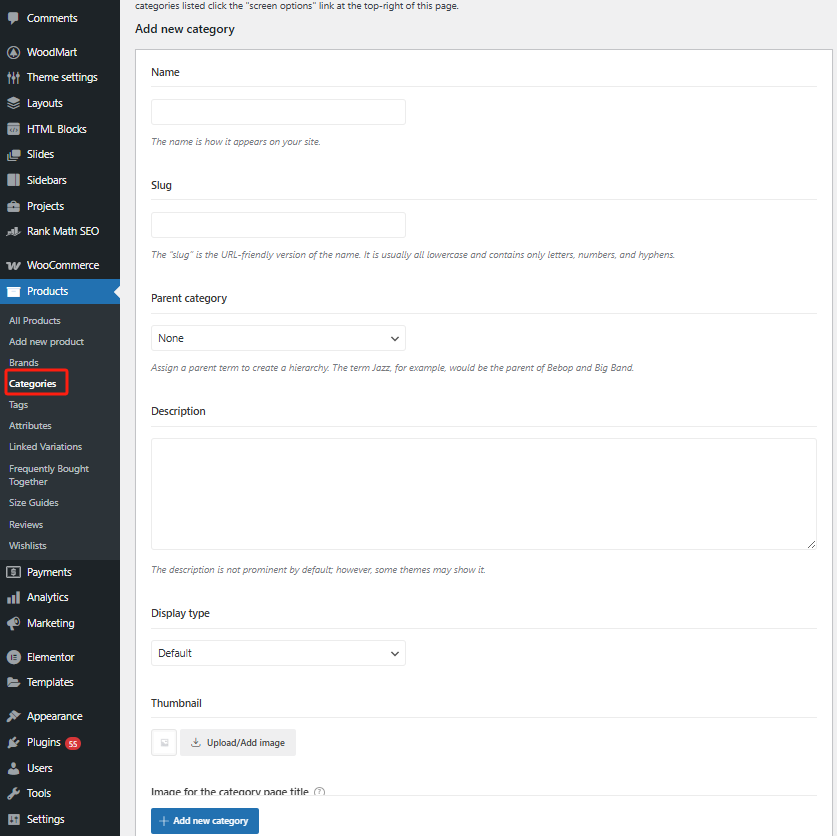The image size is (837, 836).
Task: Click the Products archive box icon
Action: [x=13, y=291]
